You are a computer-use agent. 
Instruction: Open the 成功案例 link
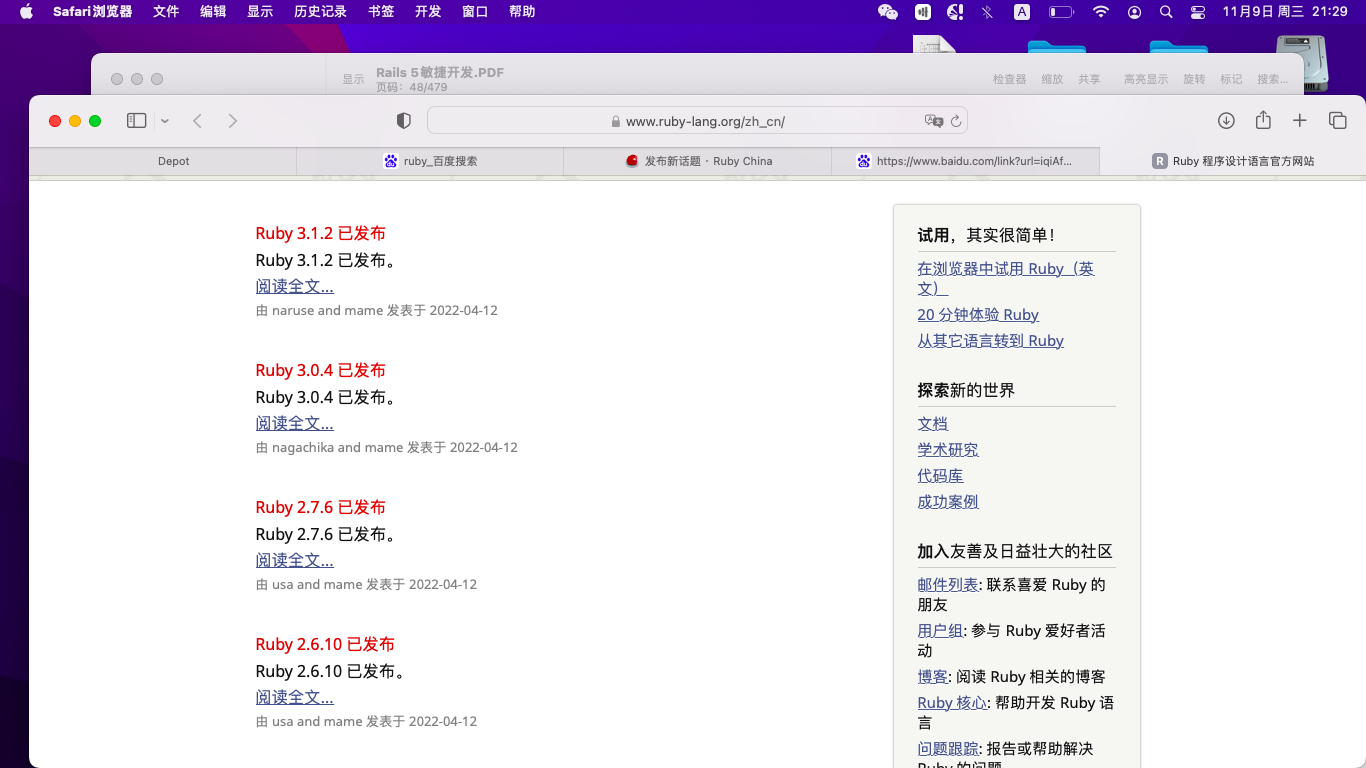pyautogui.click(x=948, y=501)
